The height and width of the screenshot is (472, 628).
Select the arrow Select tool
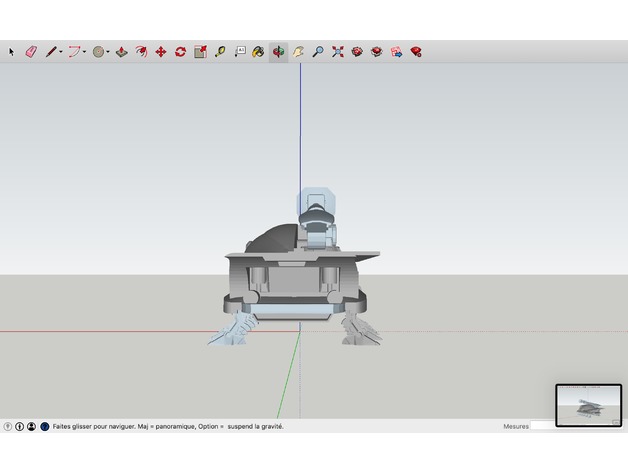[x=12, y=51]
